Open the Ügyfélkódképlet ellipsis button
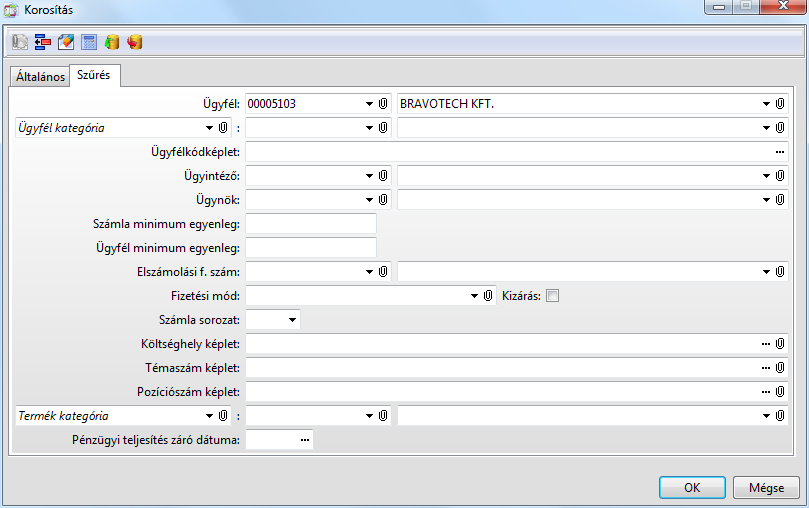Screen dimensions: 809x508 pos(780,152)
